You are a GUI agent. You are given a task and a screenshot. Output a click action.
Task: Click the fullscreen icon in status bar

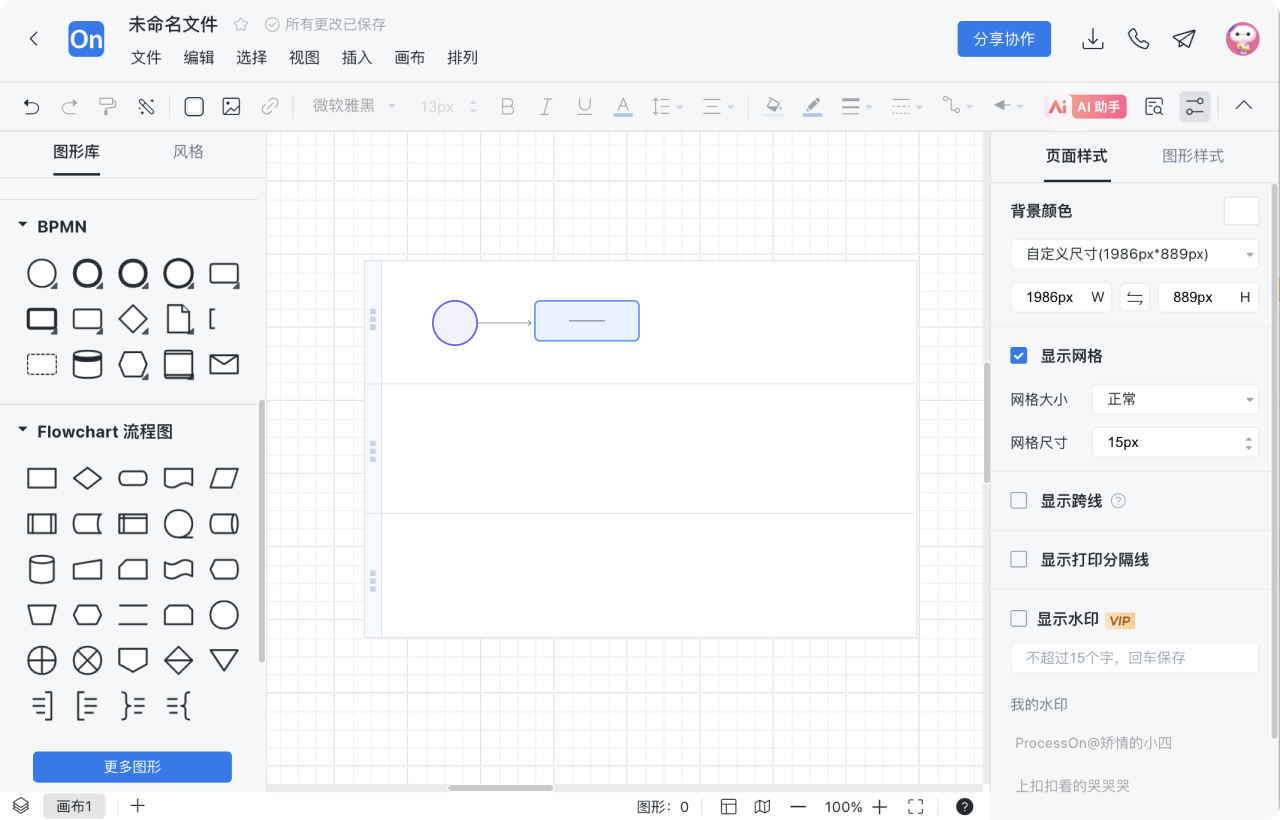point(915,807)
